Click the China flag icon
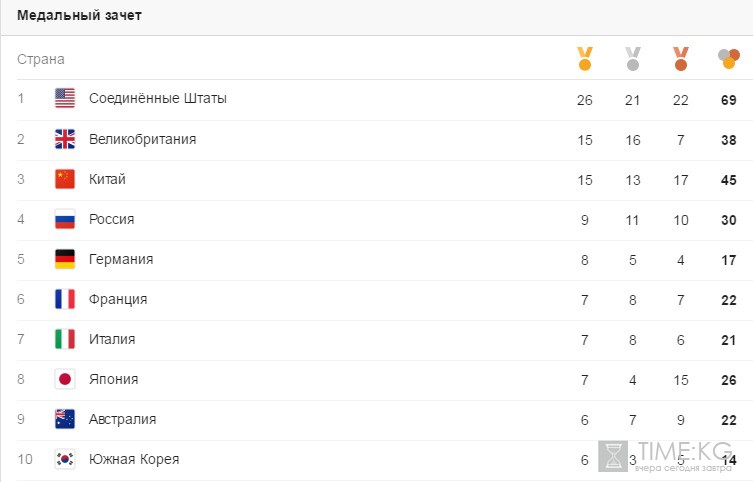The image size is (753, 482). click(x=65, y=179)
